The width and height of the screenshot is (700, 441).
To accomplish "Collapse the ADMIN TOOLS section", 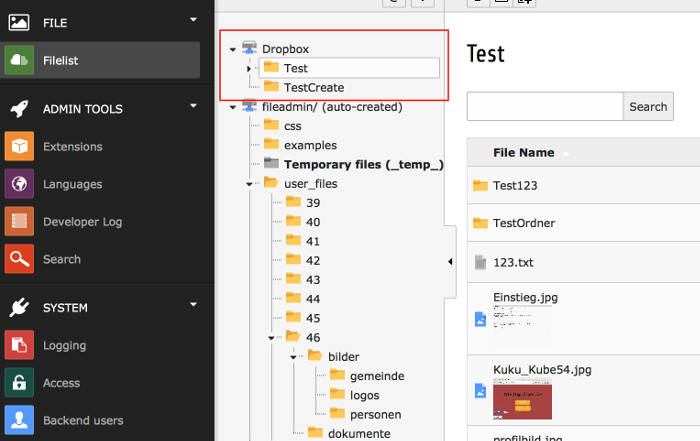I will coord(194,106).
